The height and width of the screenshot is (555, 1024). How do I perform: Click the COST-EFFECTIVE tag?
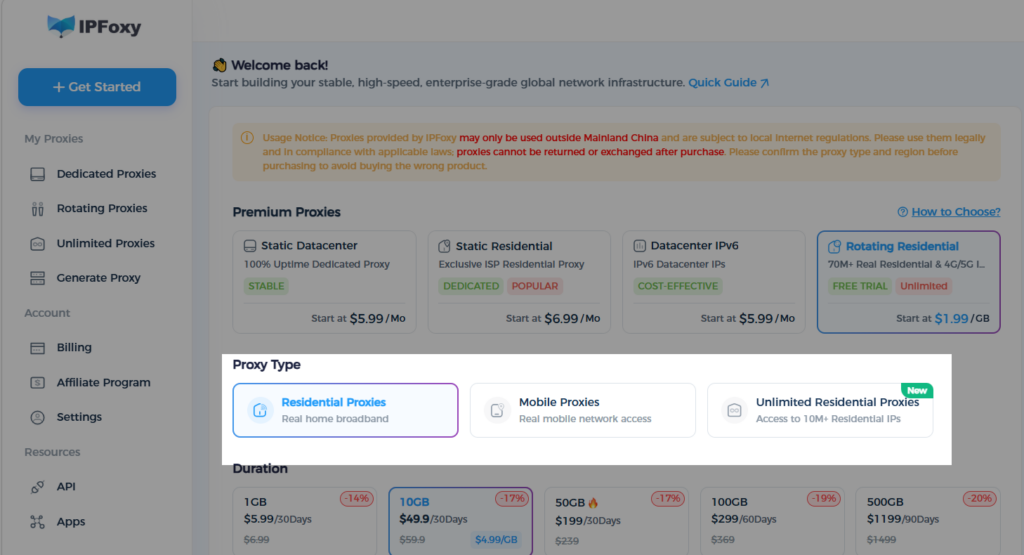[x=678, y=286]
